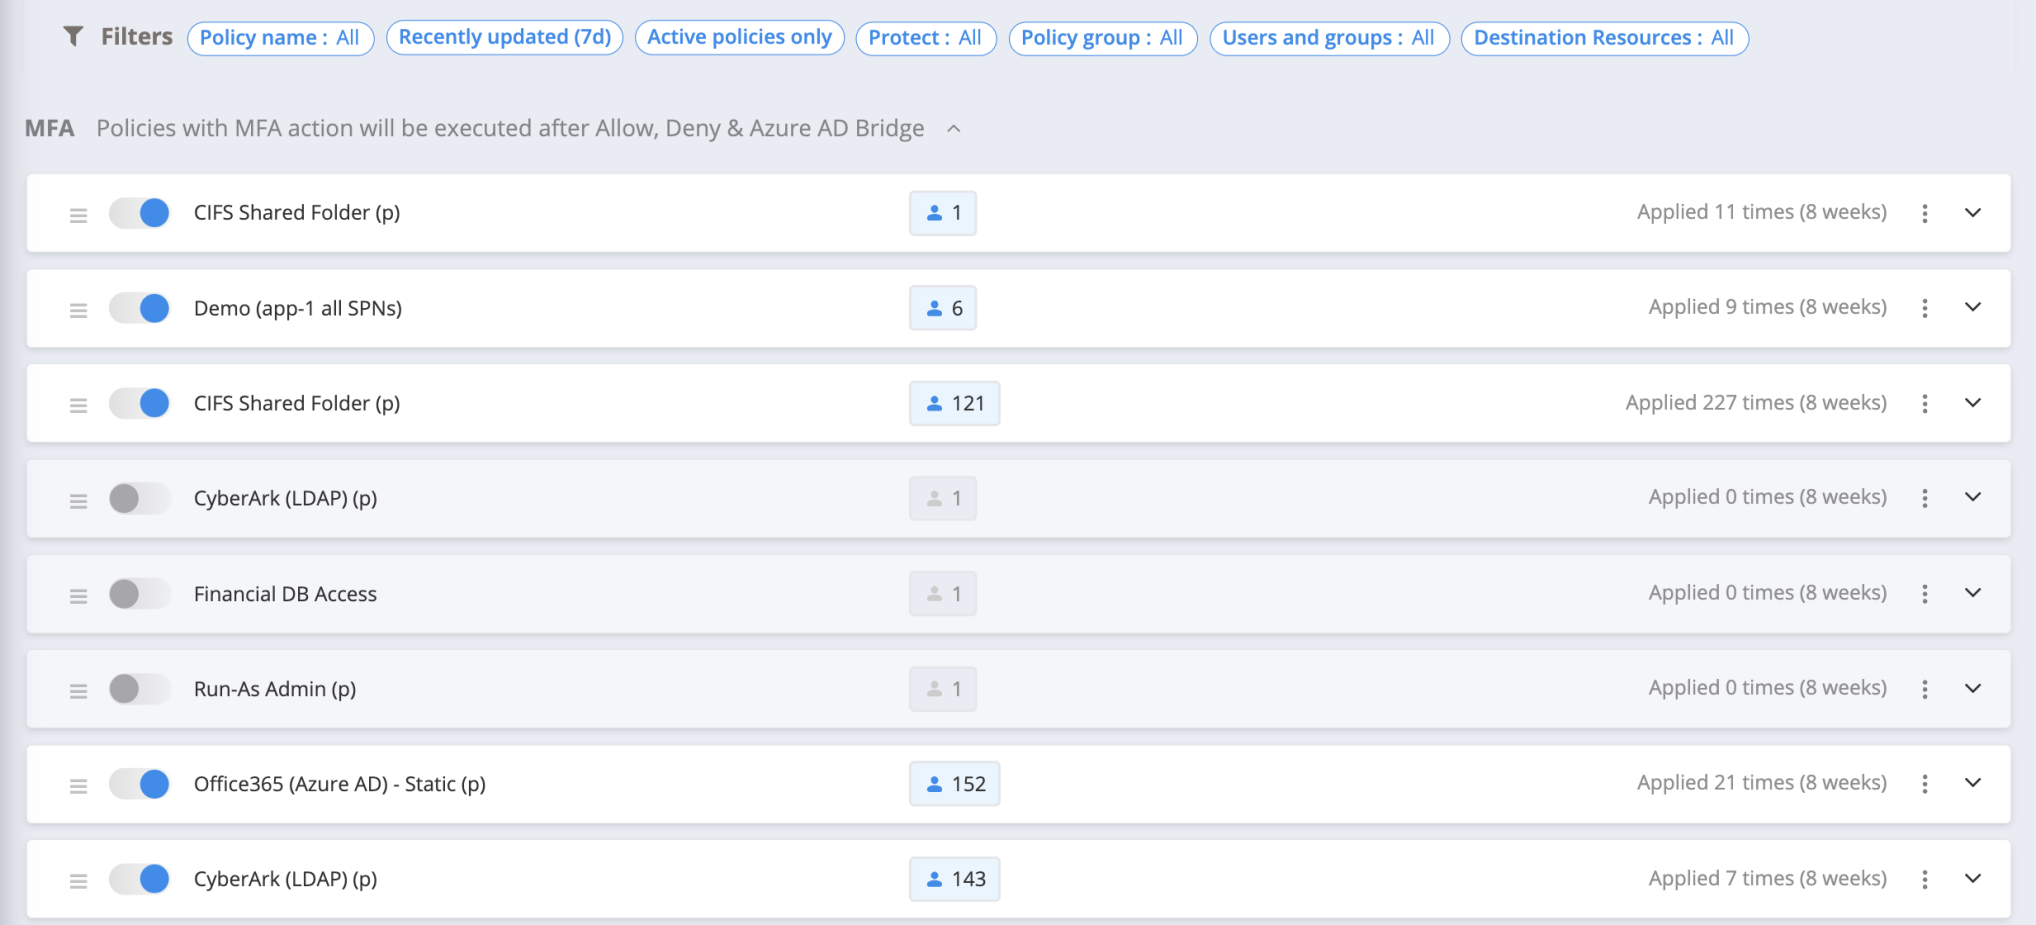
Task: Open the Policy name filter
Action: tap(280, 38)
